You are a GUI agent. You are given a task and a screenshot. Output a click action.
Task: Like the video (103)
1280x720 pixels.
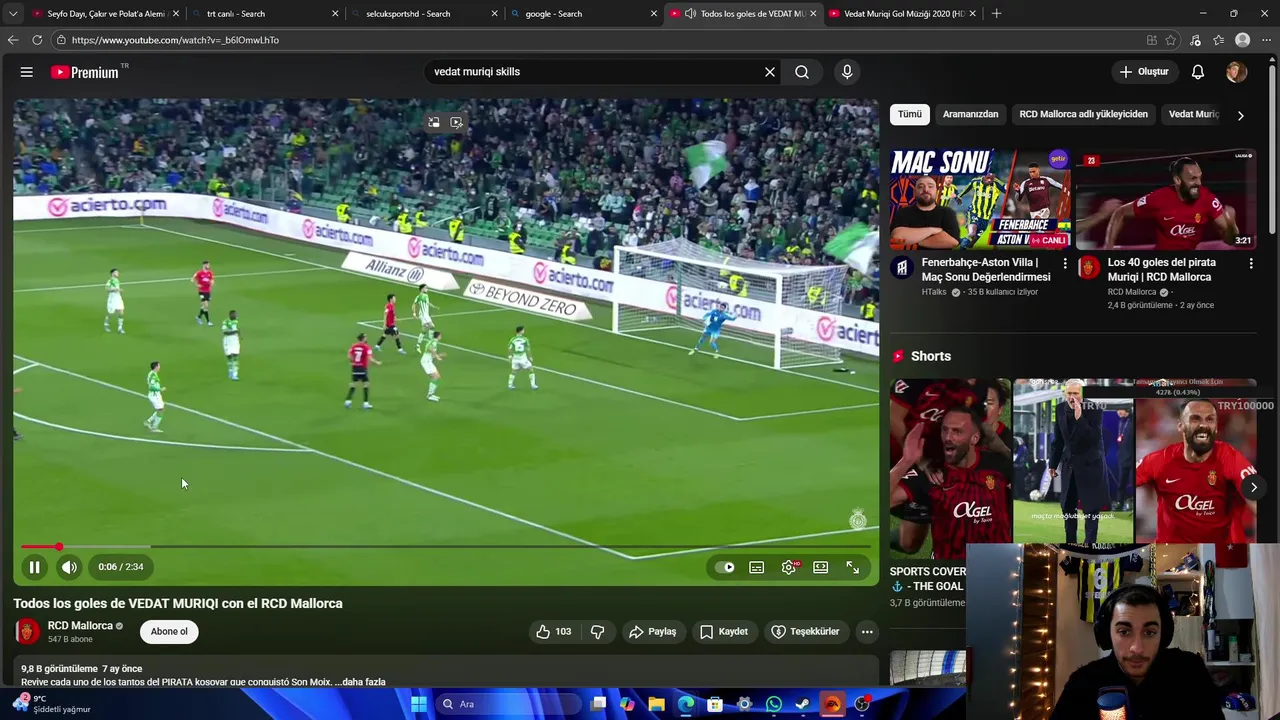click(553, 631)
